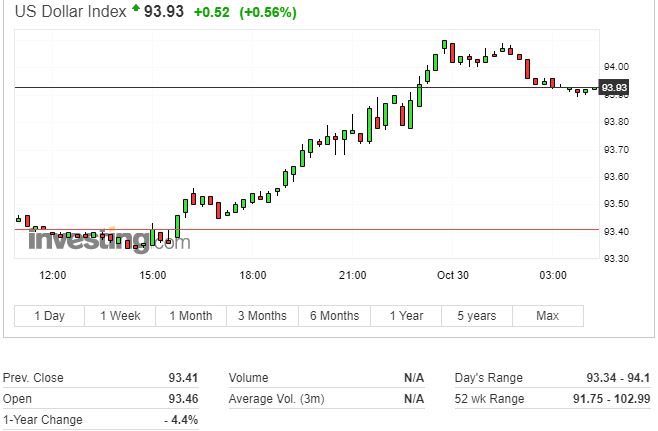Switch to the 1 Week range tab
The image size is (658, 431).
point(120,316)
